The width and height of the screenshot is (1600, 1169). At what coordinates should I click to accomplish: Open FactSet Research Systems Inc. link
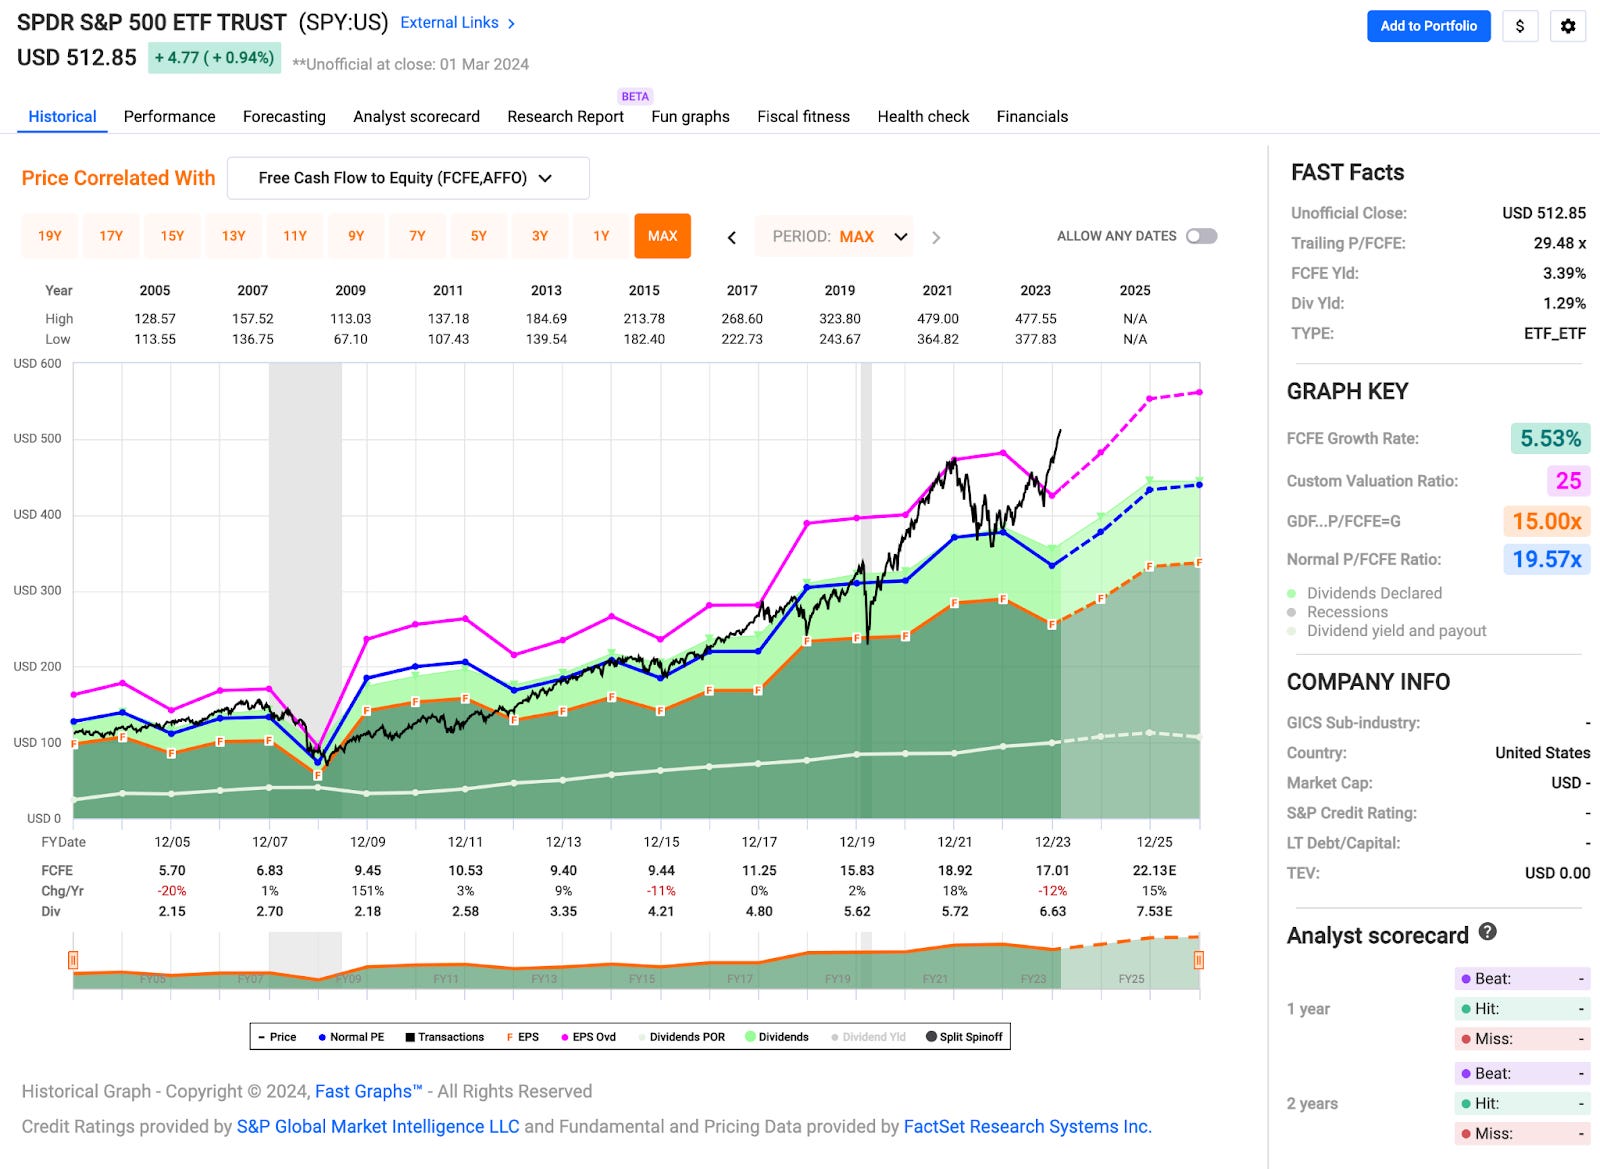(x=1028, y=1126)
